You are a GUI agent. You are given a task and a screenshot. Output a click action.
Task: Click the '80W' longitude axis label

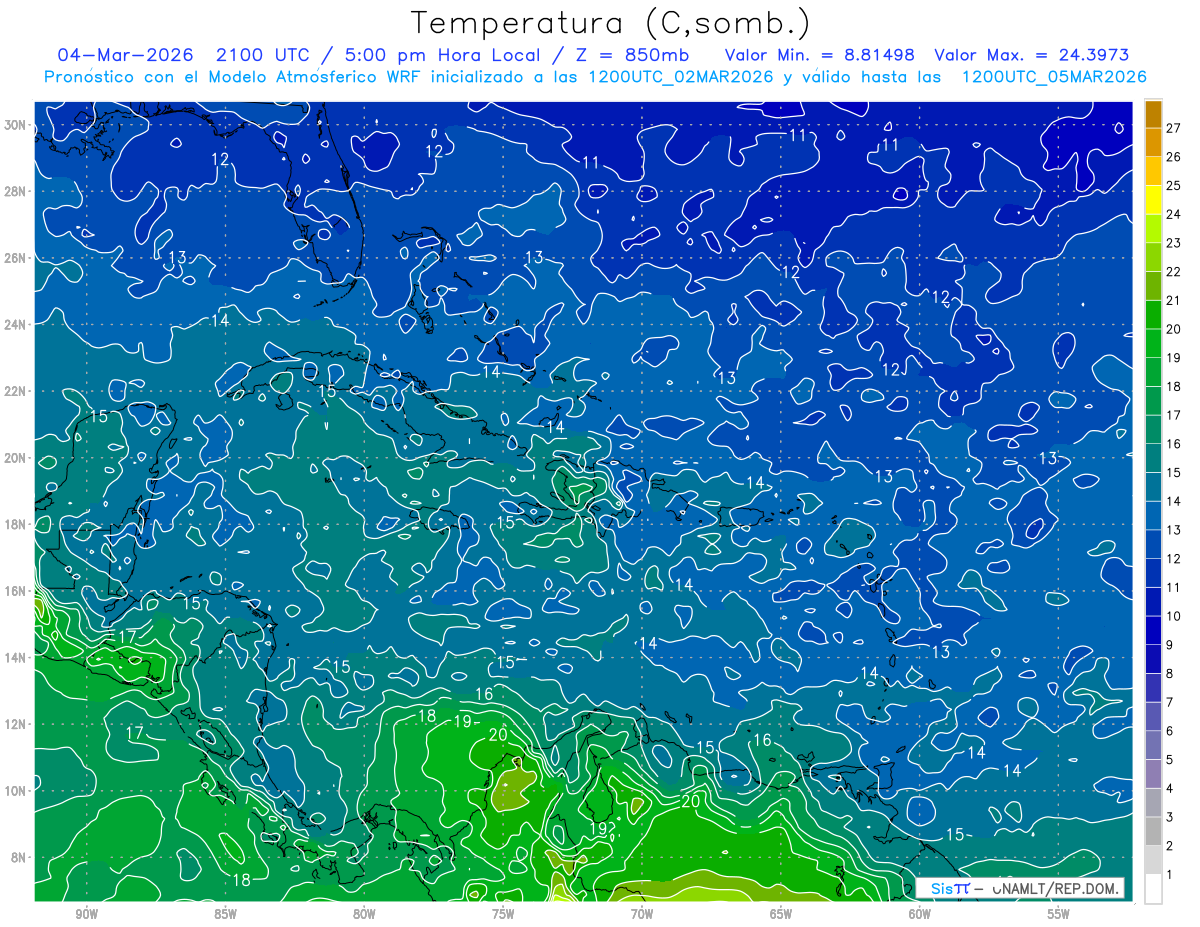click(x=364, y=914)
